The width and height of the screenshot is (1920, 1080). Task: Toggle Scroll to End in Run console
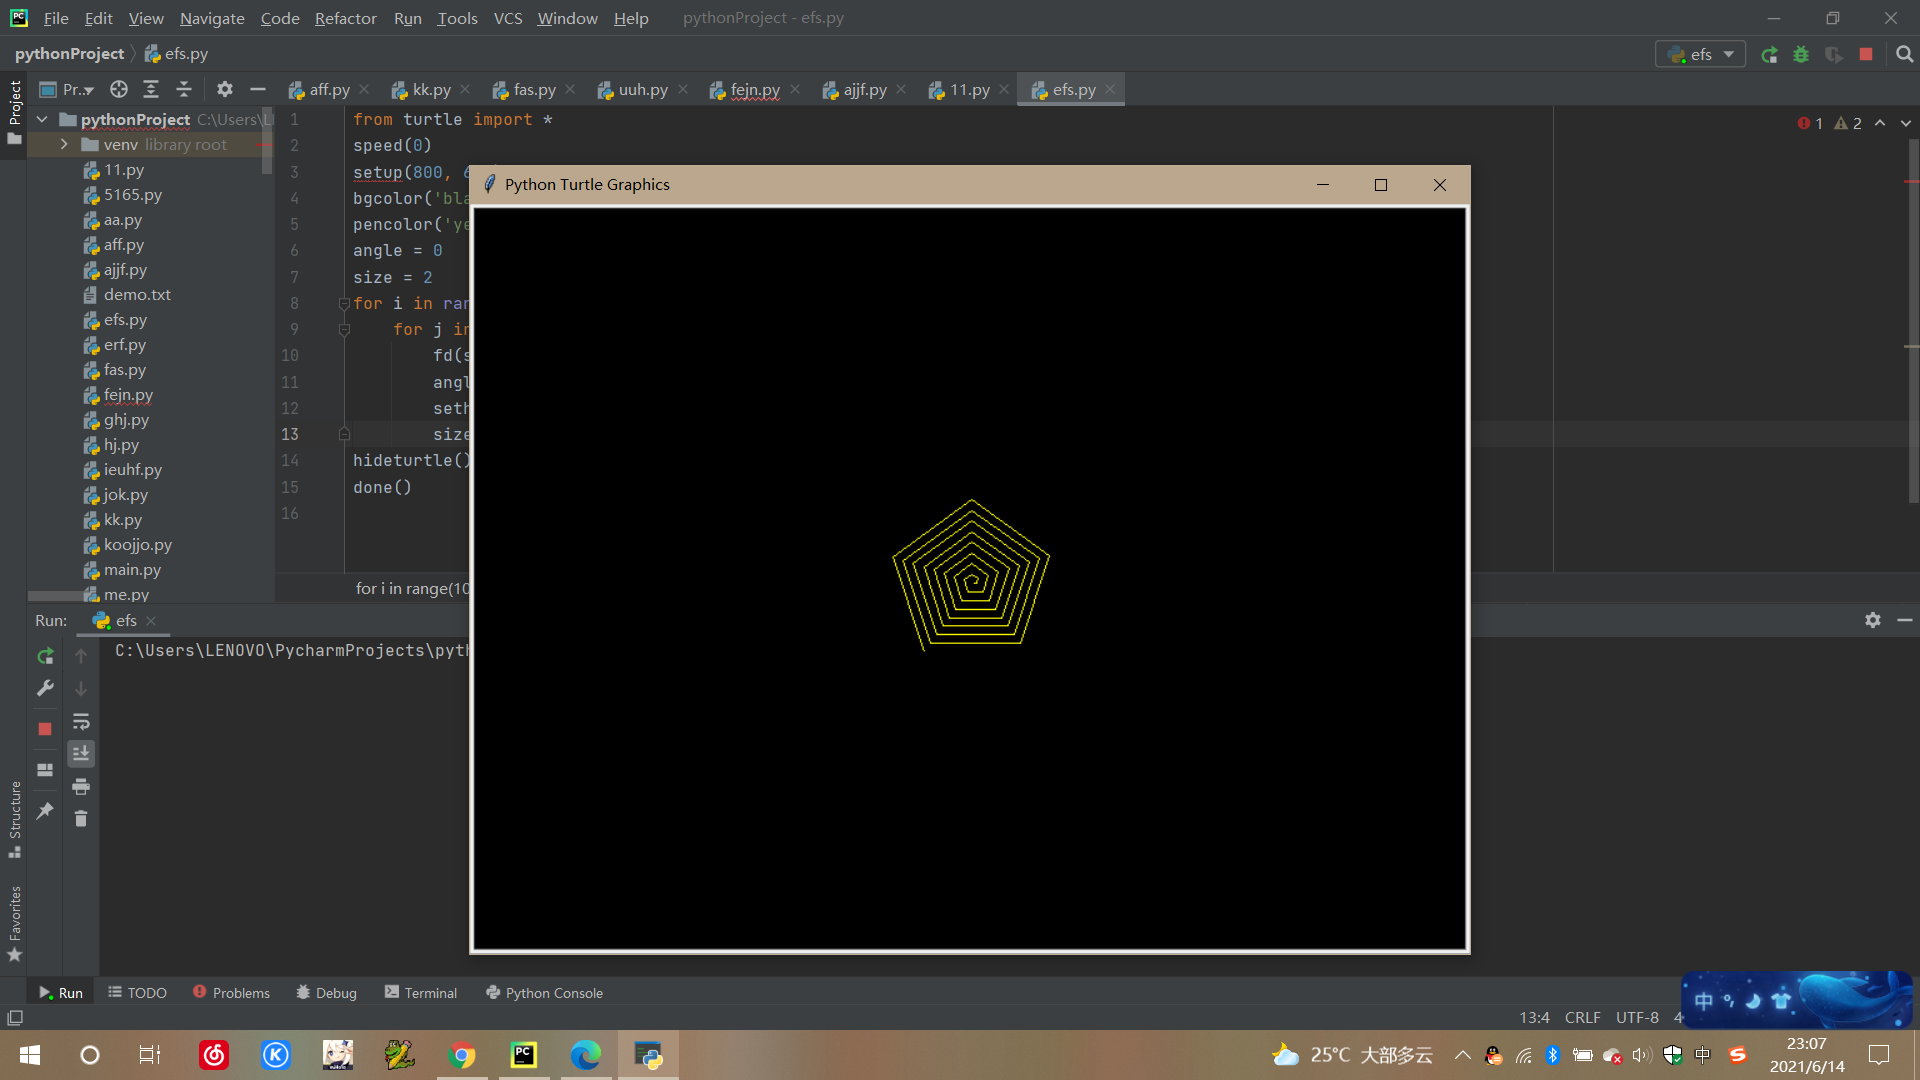(81, 753)
